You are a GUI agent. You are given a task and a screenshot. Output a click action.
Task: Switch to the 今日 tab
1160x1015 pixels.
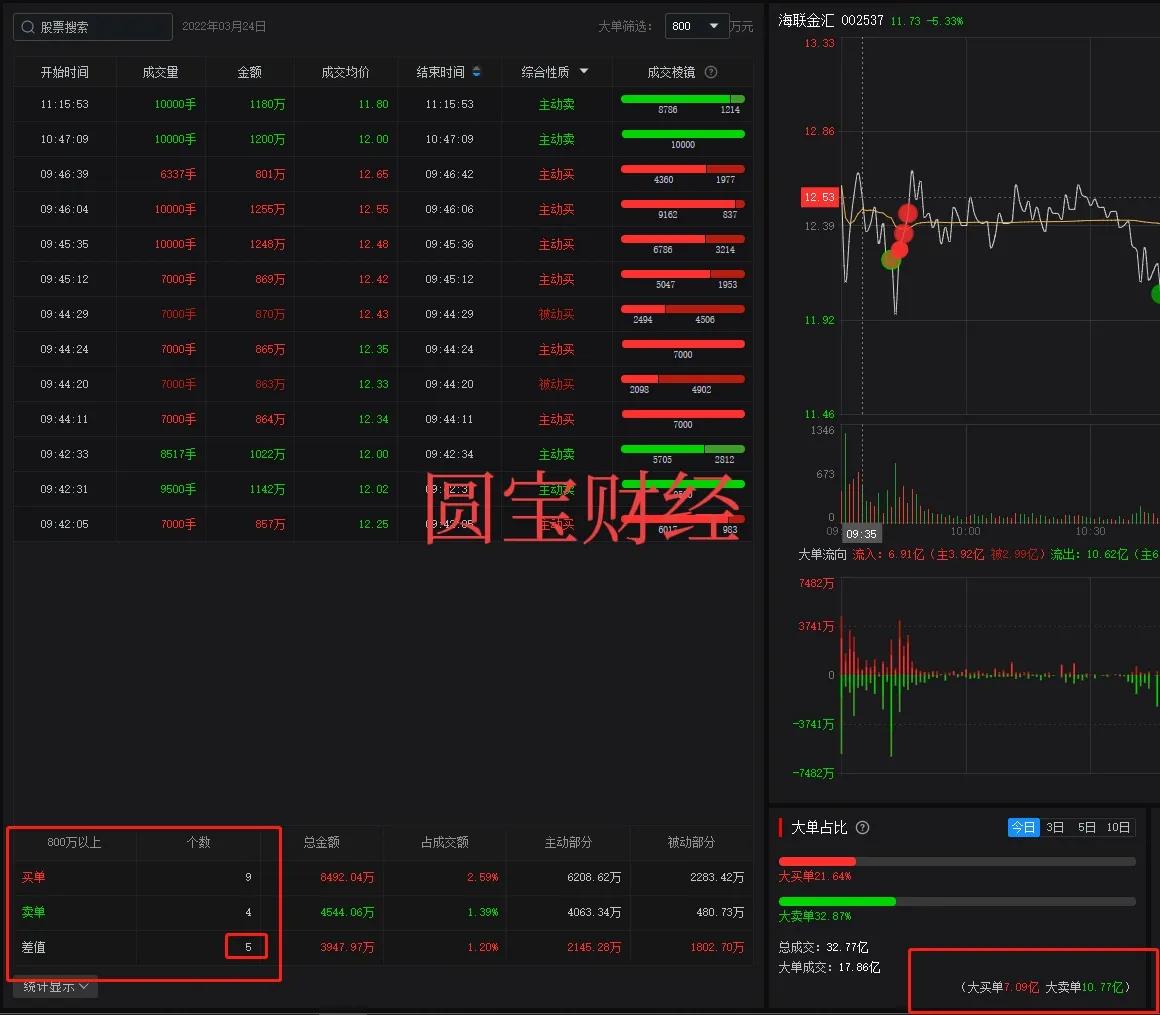click(1022, 827)
